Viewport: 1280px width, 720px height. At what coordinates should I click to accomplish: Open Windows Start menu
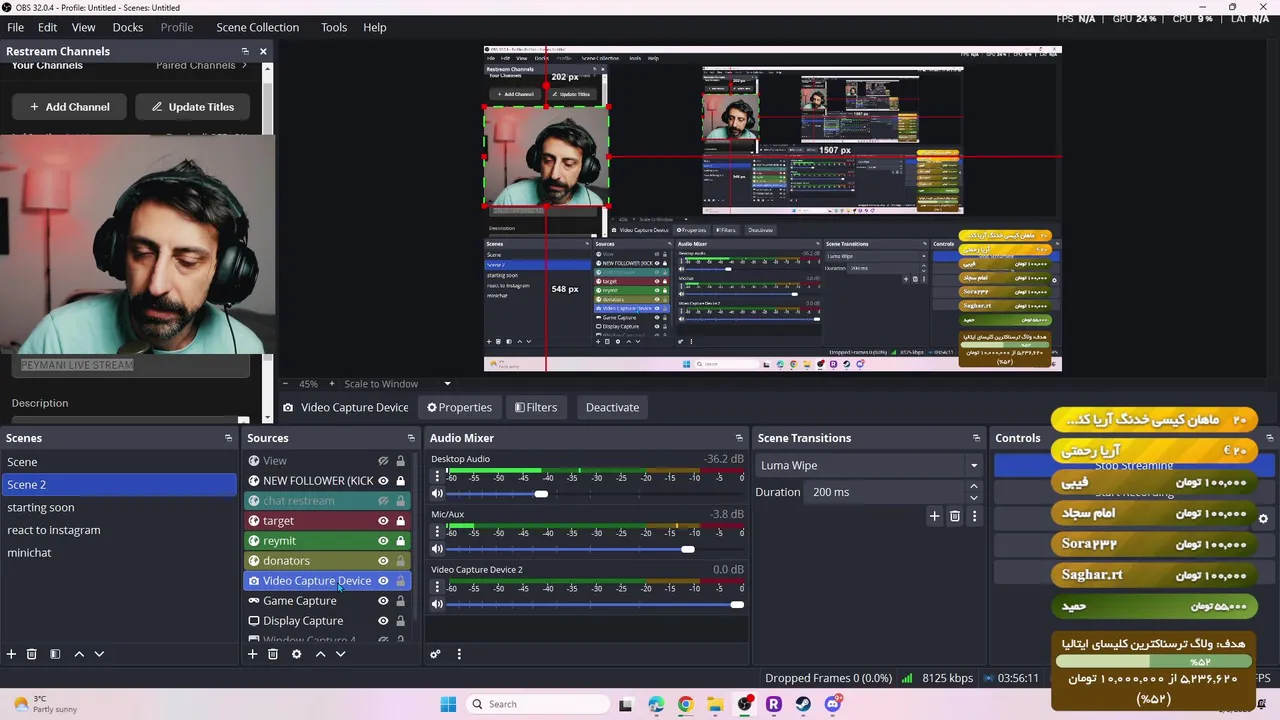[448, 704]
